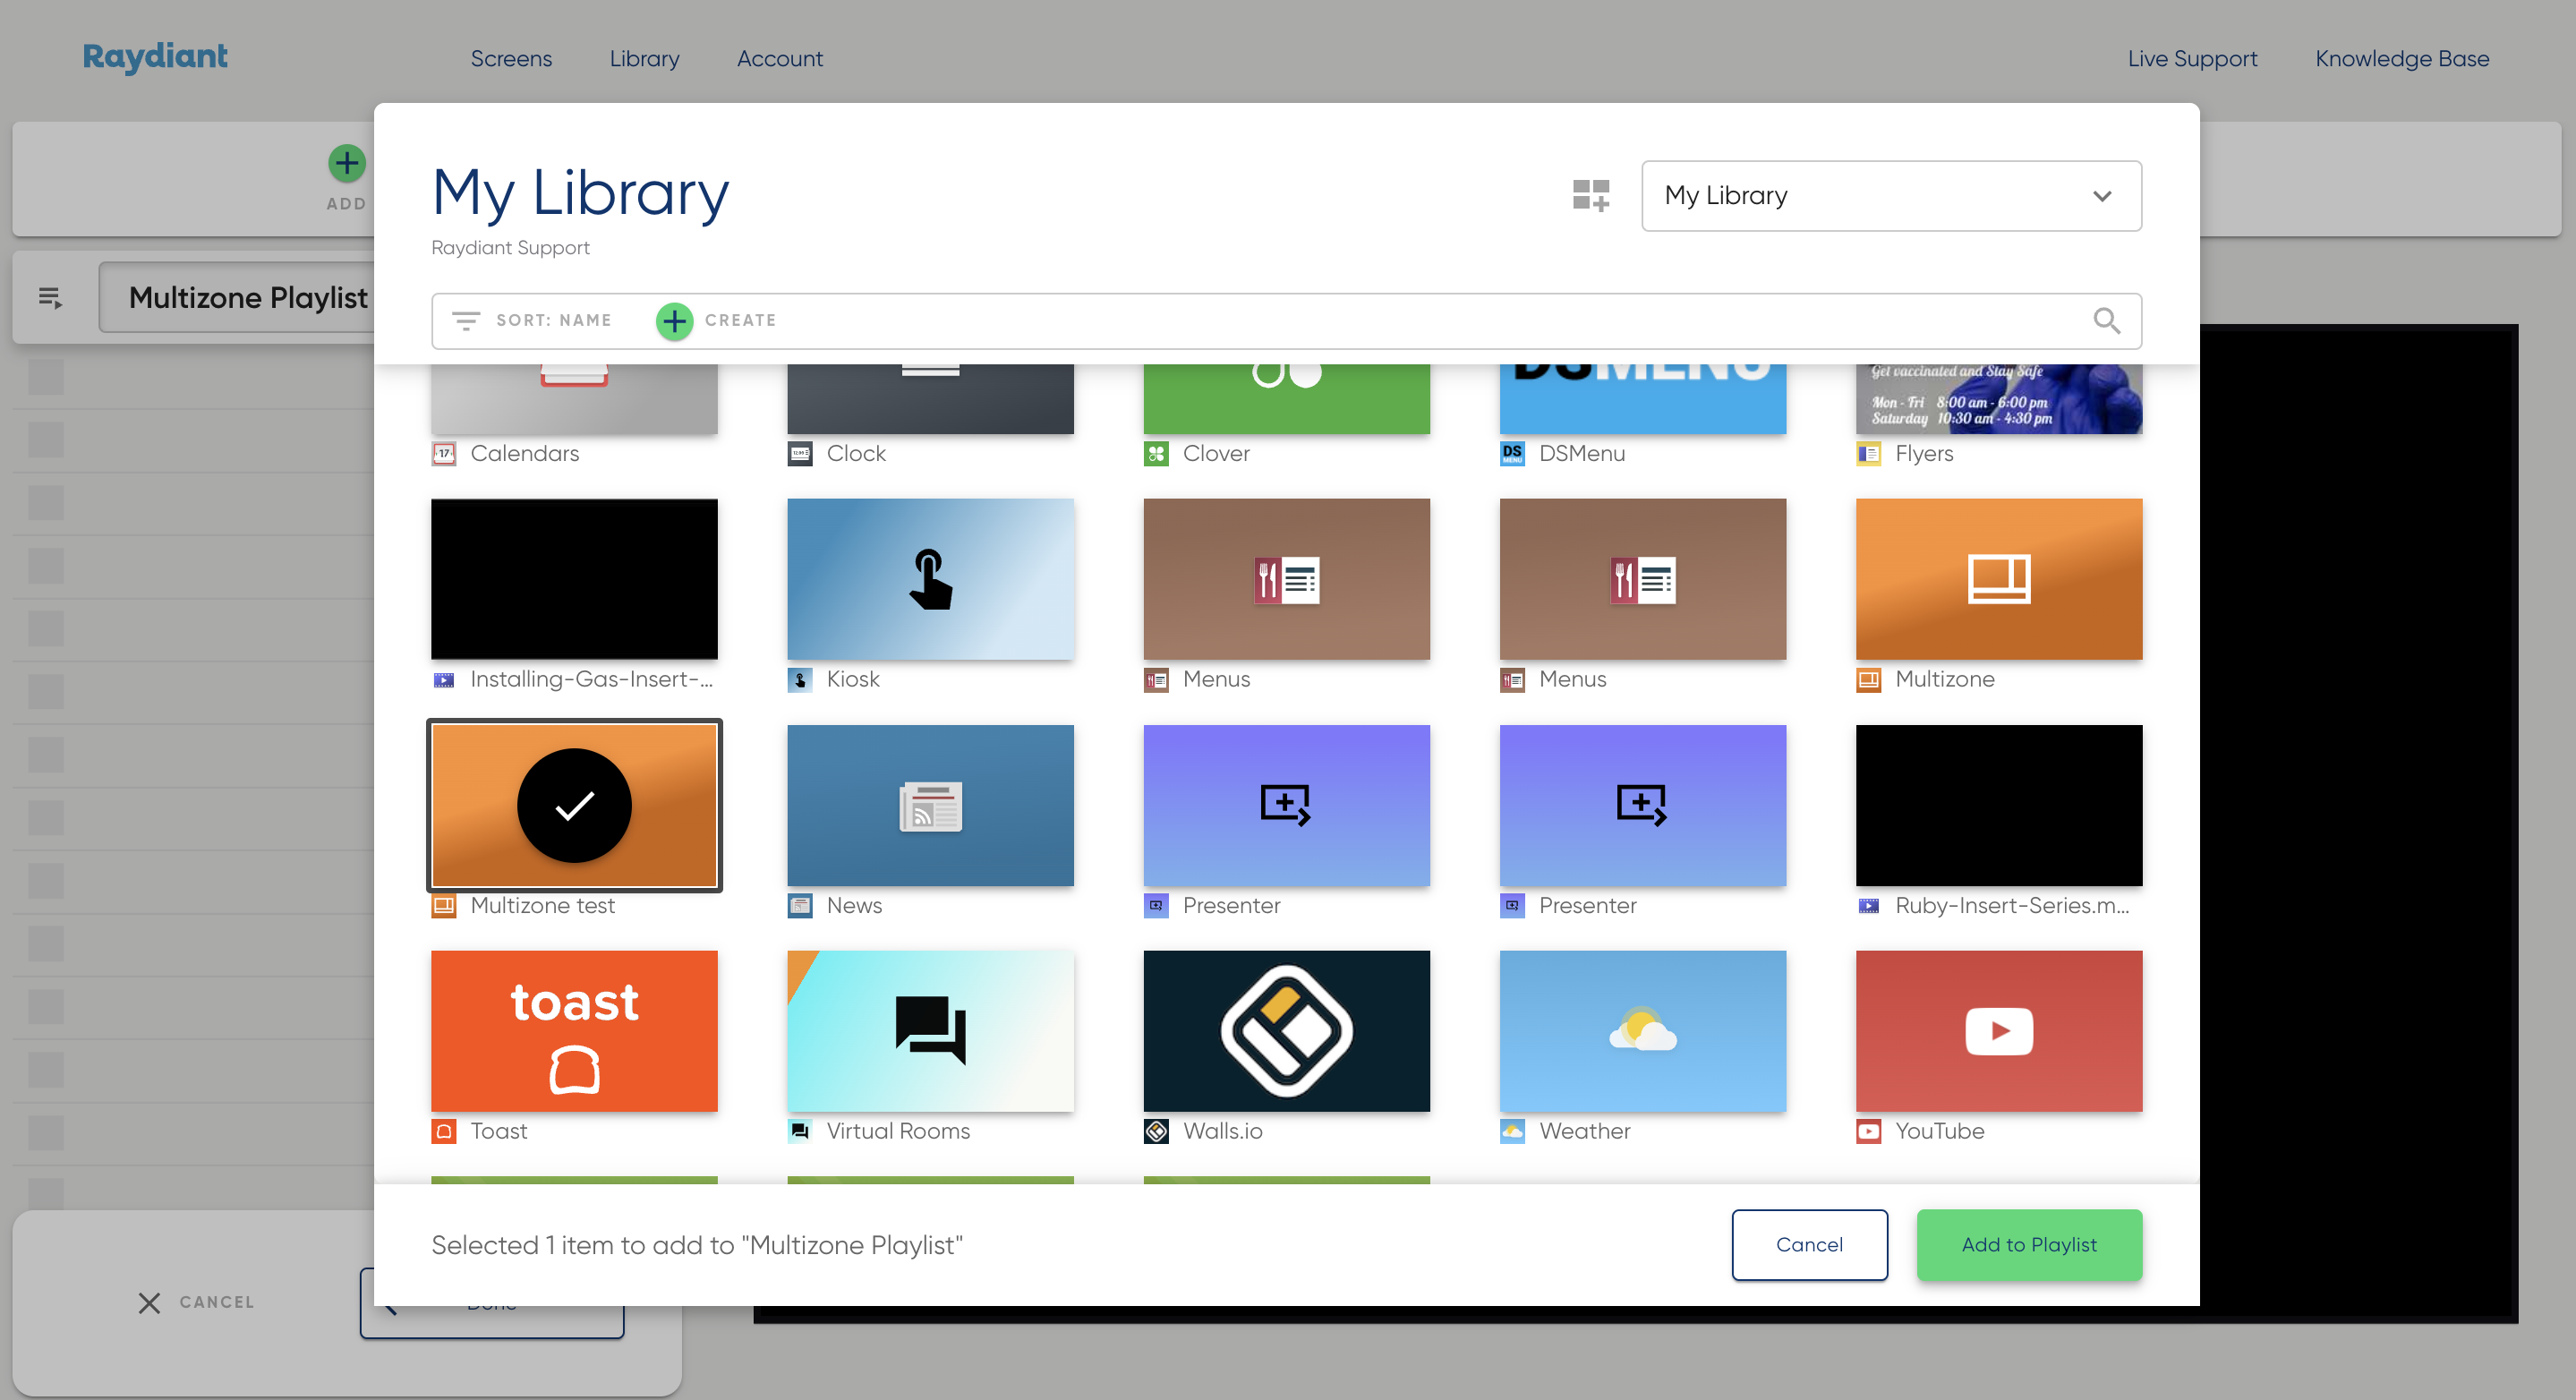Click the dropdown chevron arrow
This screenshot has height=1400, width=2576.
(x=2102, y=196)
